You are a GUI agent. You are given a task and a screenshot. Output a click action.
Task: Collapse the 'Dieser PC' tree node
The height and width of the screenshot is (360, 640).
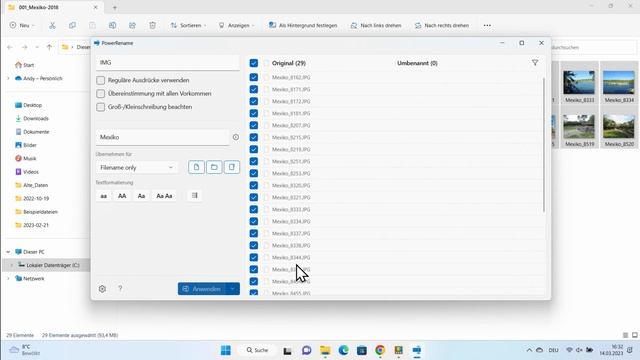pos(8,252)
